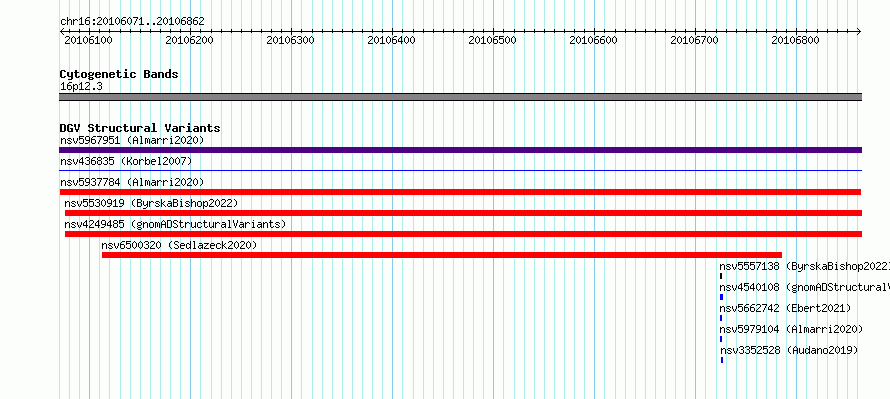Click the blue nsv4540108 variant marker

coord(721,297)
